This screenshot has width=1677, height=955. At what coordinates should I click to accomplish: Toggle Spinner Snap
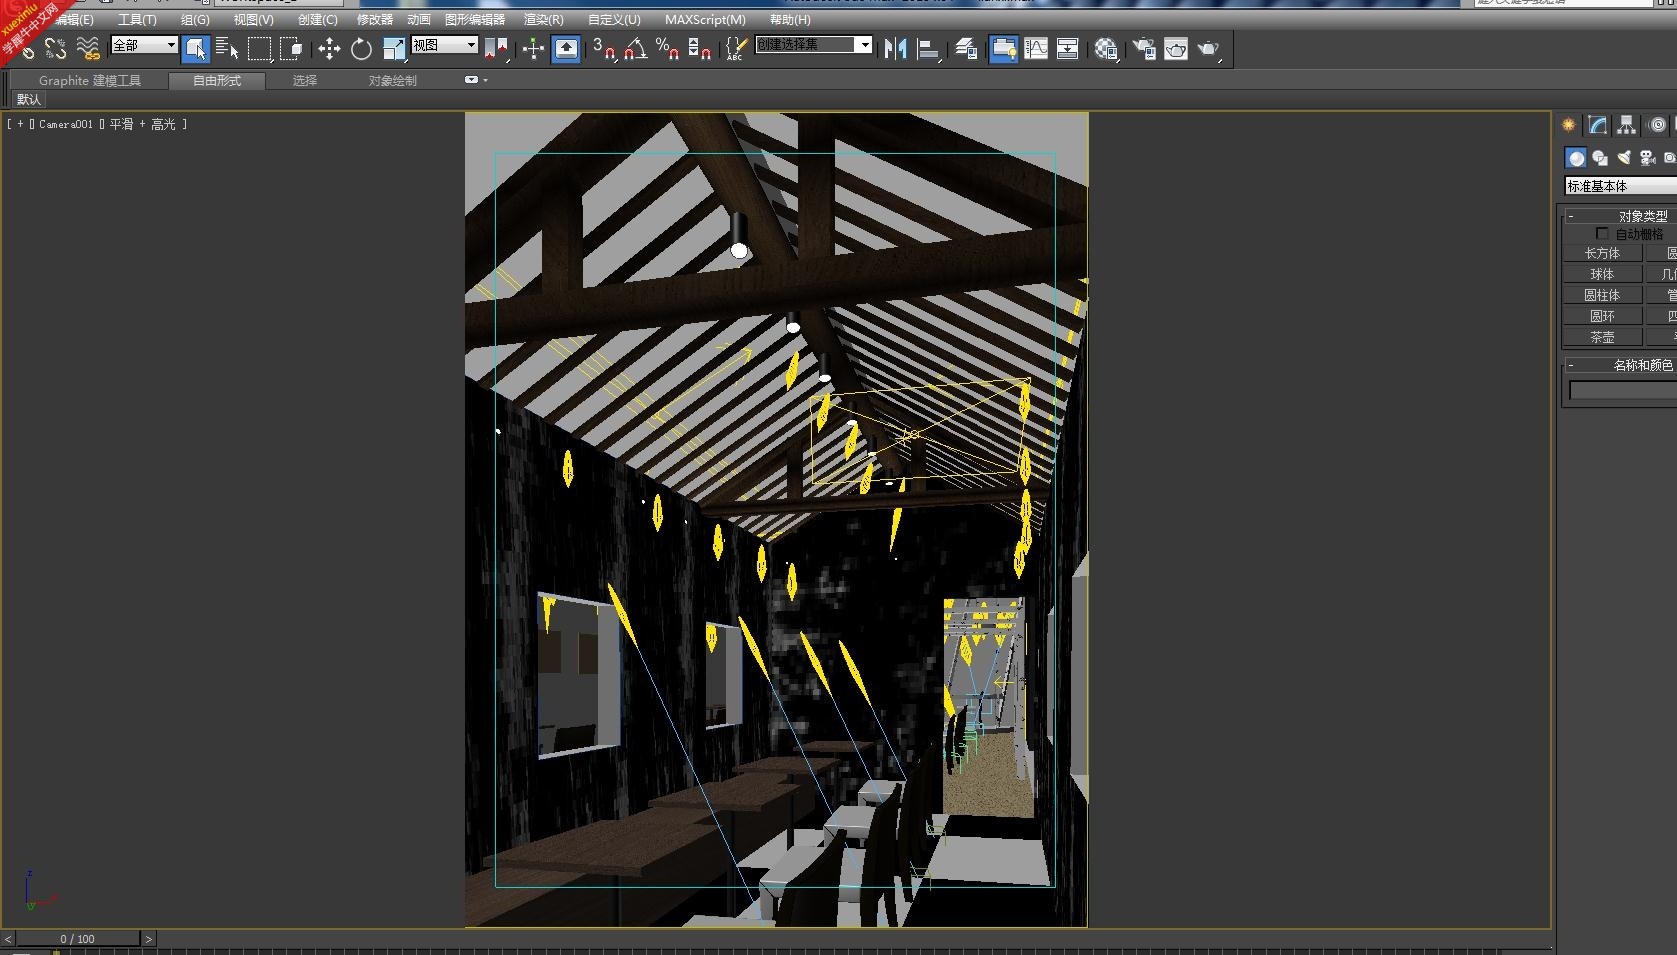pyautogui.click(x=700, y=48)
